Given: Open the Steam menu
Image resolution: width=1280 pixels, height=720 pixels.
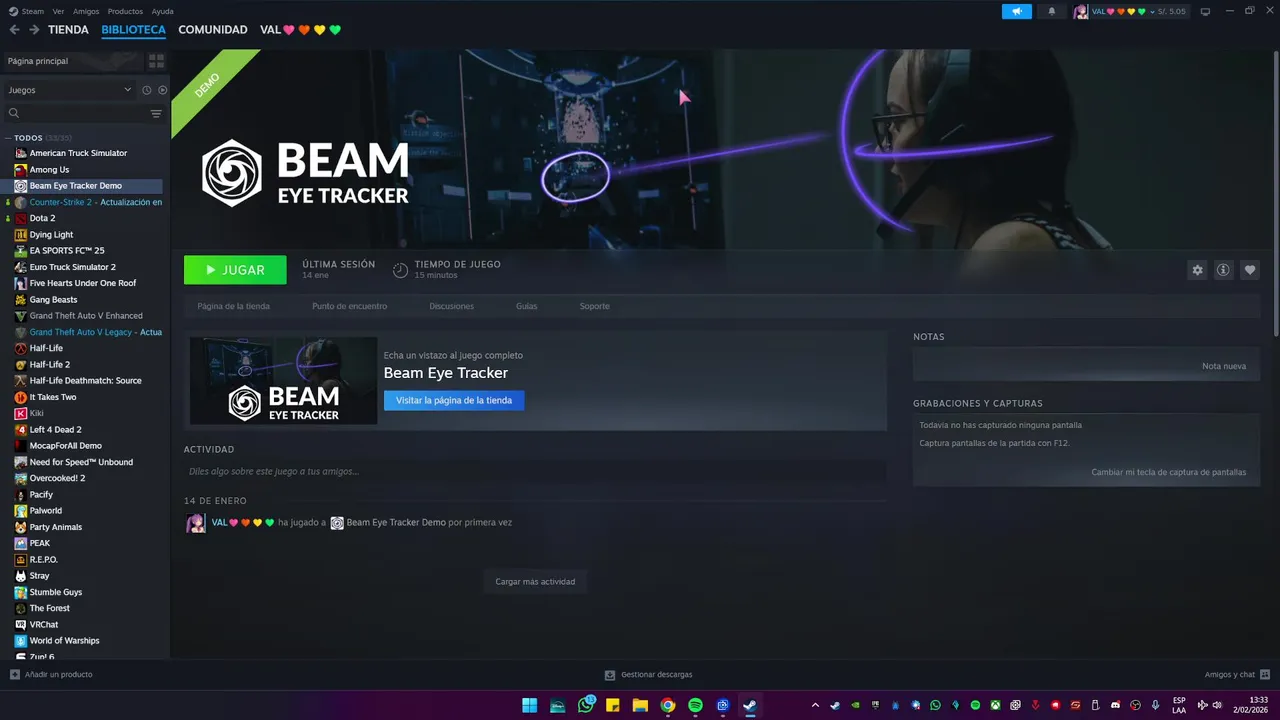Looking at the screenshot, I should coord(27,11).
